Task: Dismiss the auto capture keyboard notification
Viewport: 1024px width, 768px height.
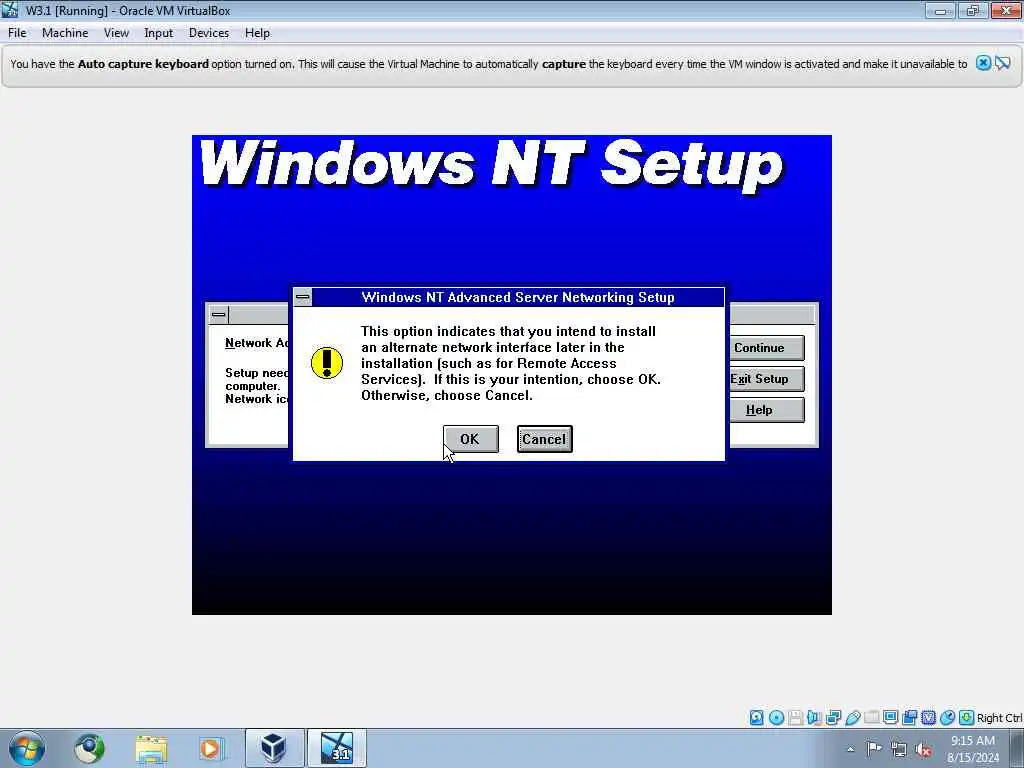Action: [983, 63]
